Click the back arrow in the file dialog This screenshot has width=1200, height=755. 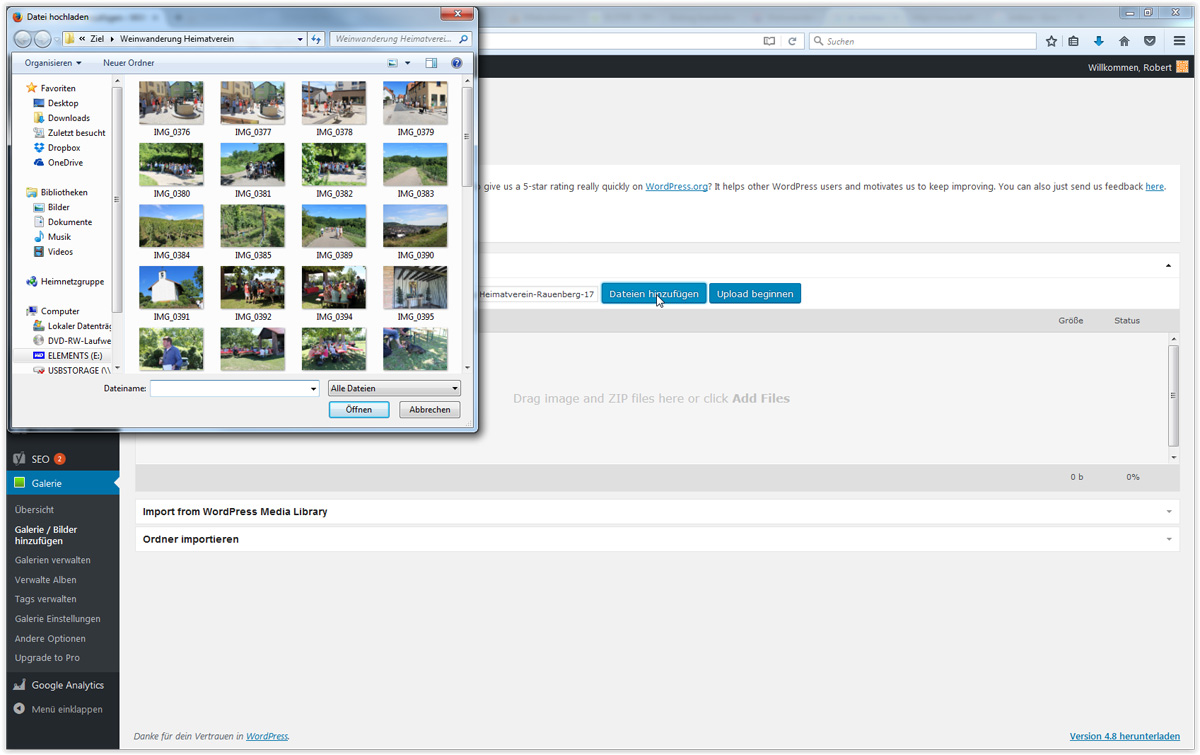point(23,39)
